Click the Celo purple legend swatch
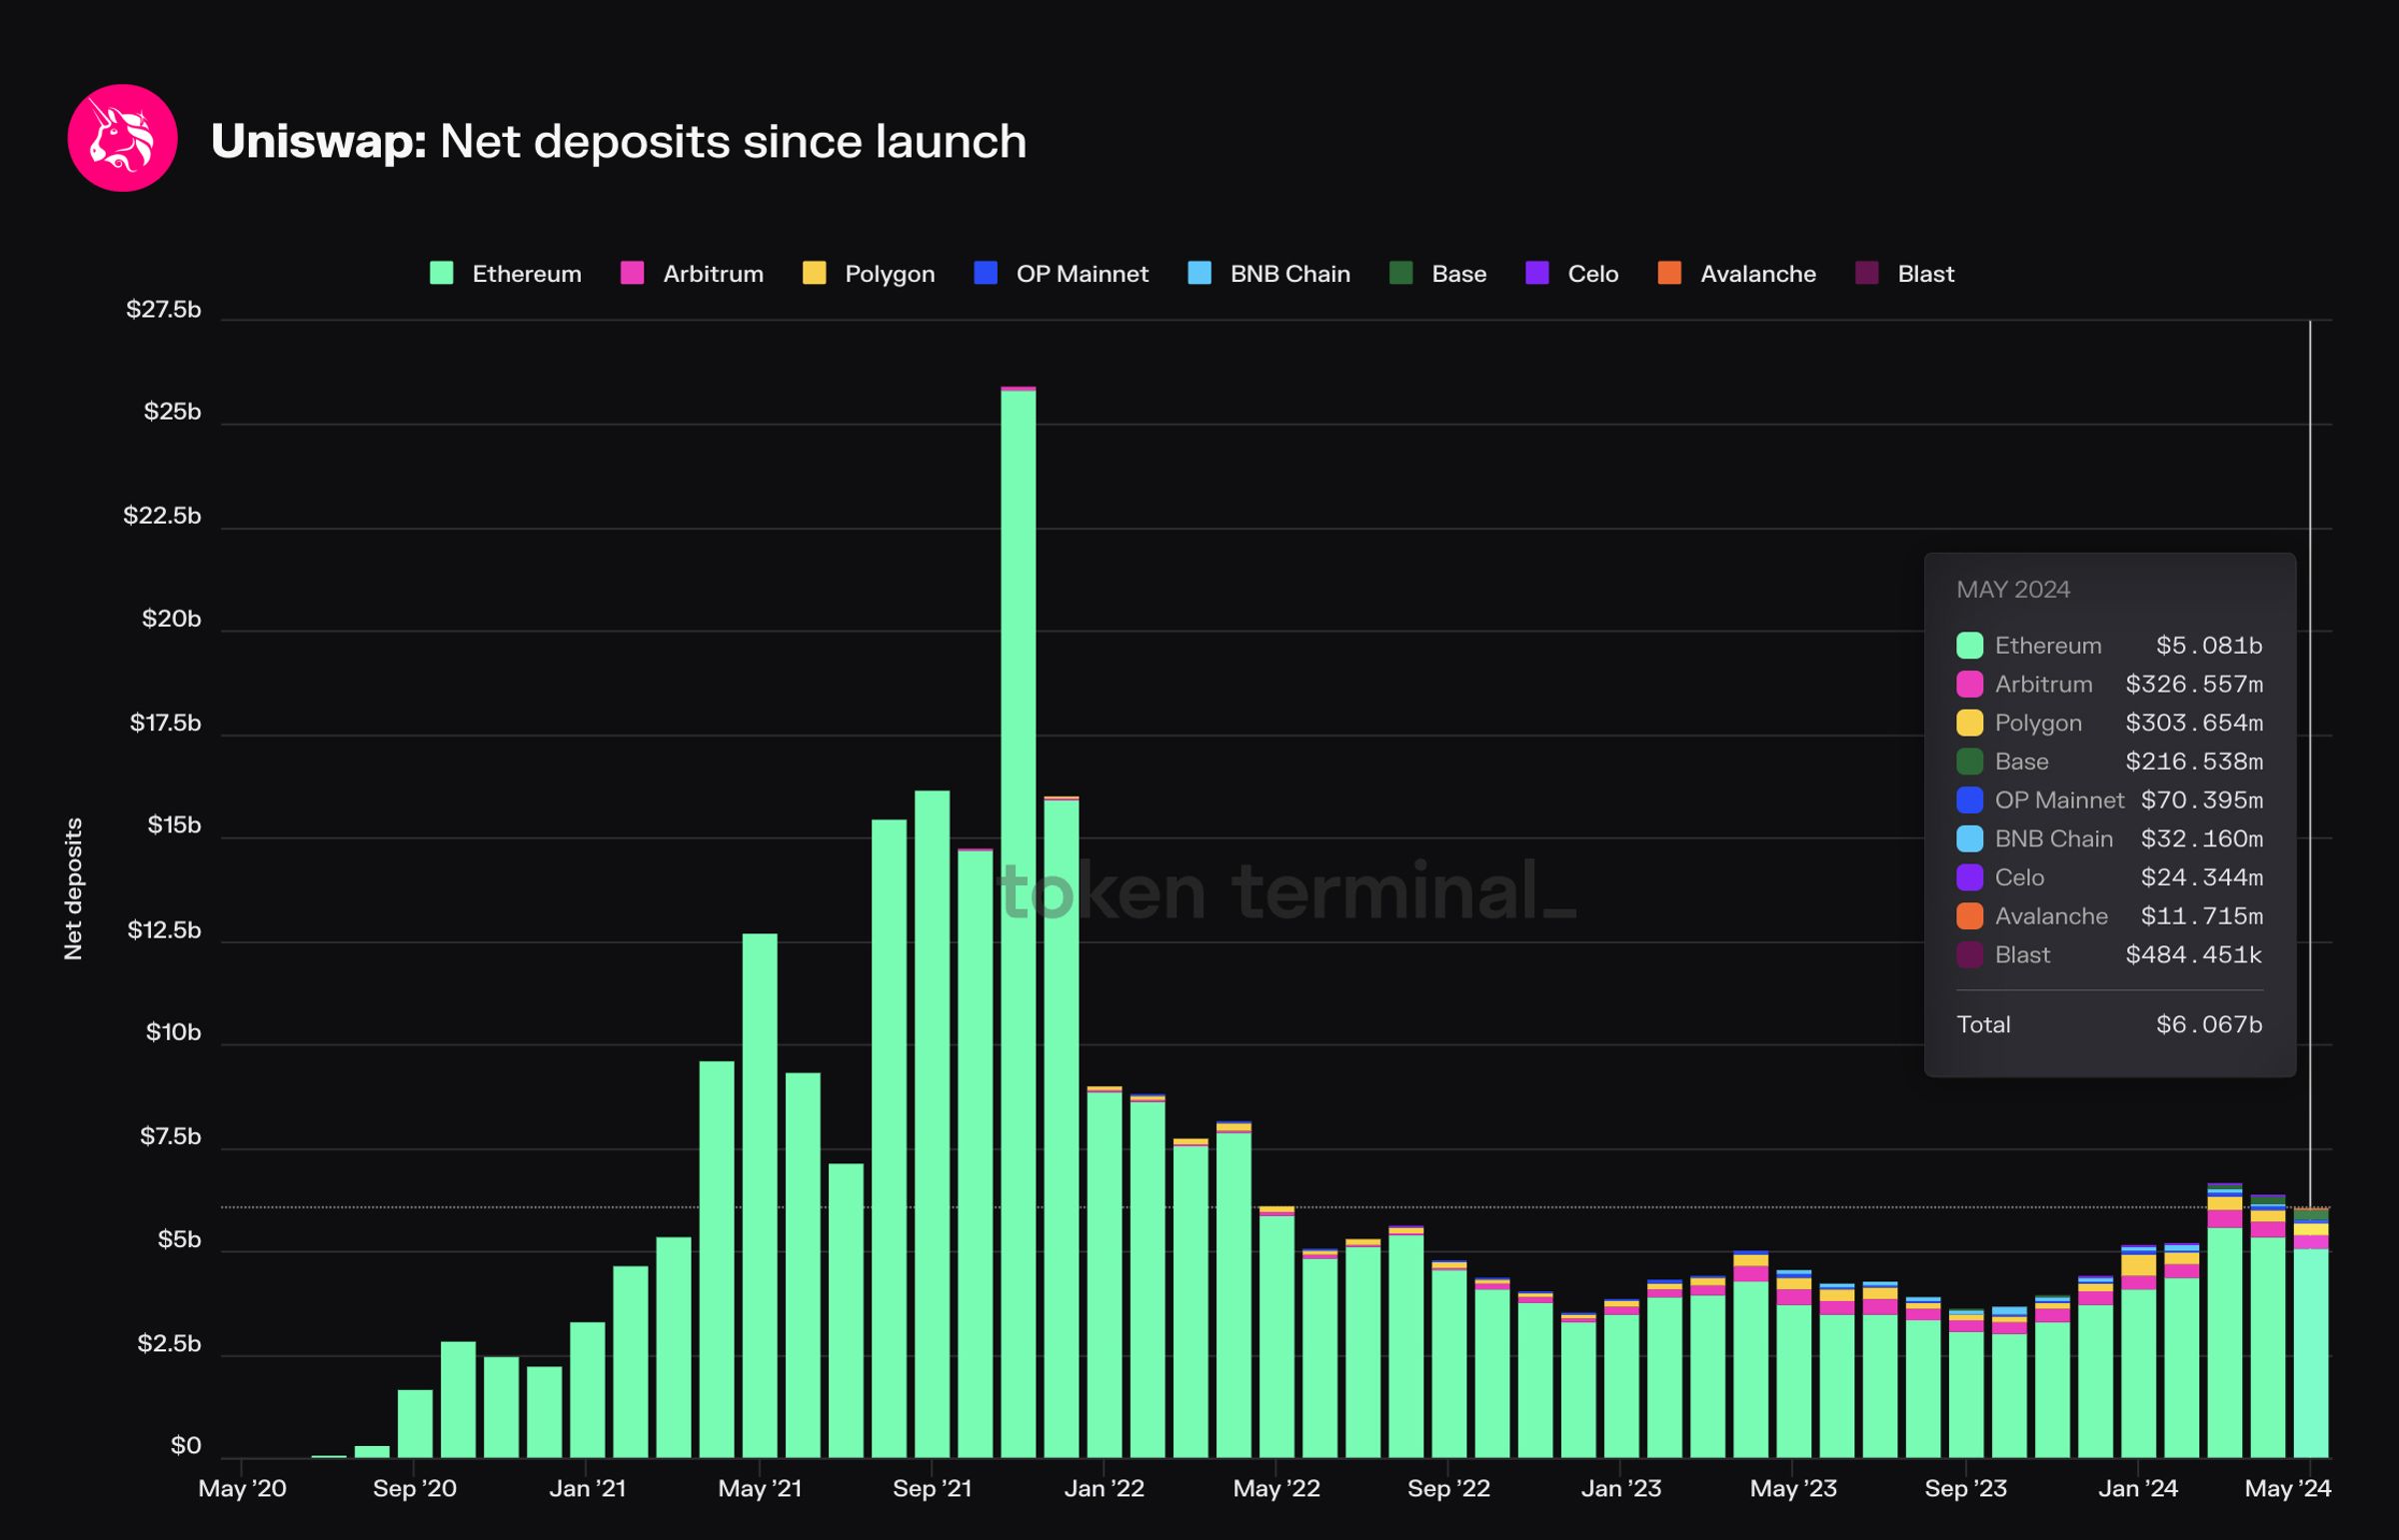This screenshot has height=1540, width=2399. point(1537,273)
